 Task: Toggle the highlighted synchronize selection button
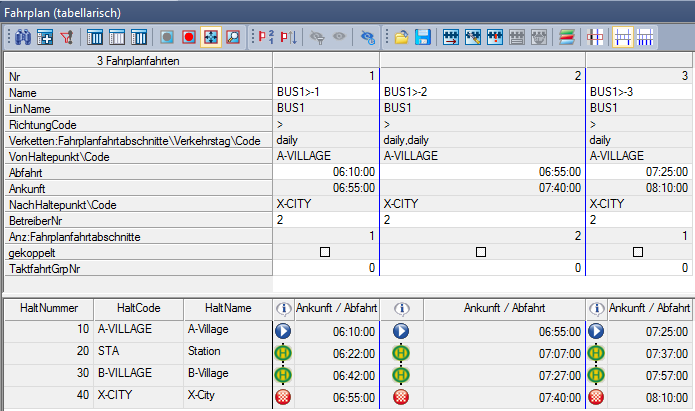pos(211,38)
